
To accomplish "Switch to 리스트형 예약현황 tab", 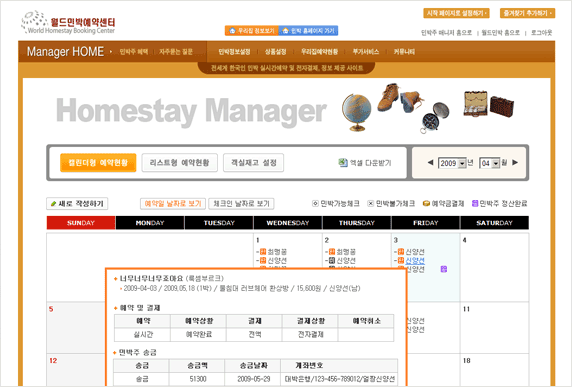I will point(179,163).
